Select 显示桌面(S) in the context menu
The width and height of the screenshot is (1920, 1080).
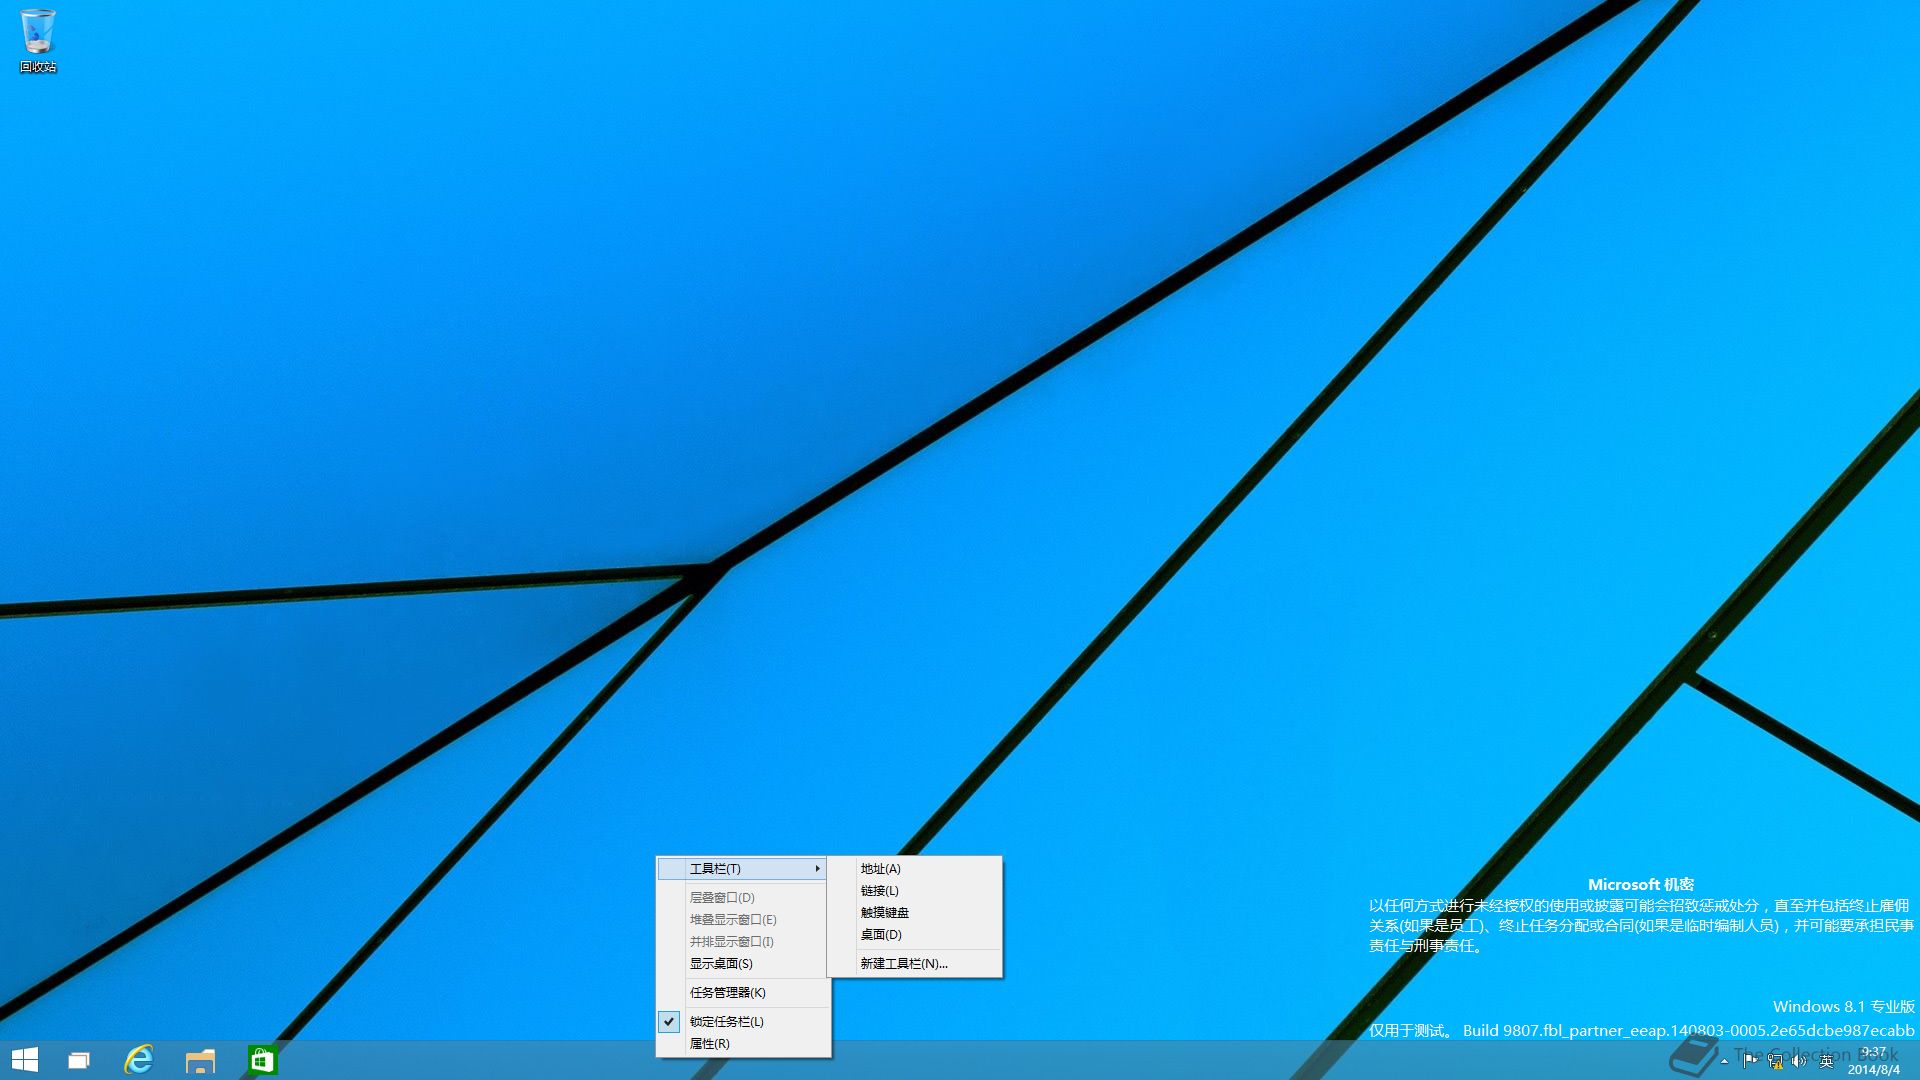coord(743,964)
